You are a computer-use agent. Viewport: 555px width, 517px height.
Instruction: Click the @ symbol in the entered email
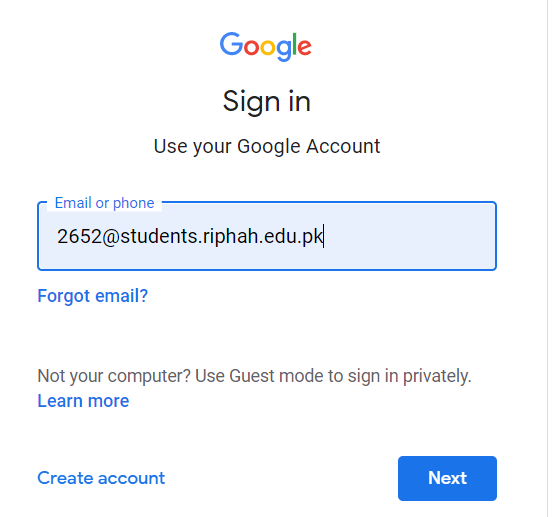(x=111, y=237)
